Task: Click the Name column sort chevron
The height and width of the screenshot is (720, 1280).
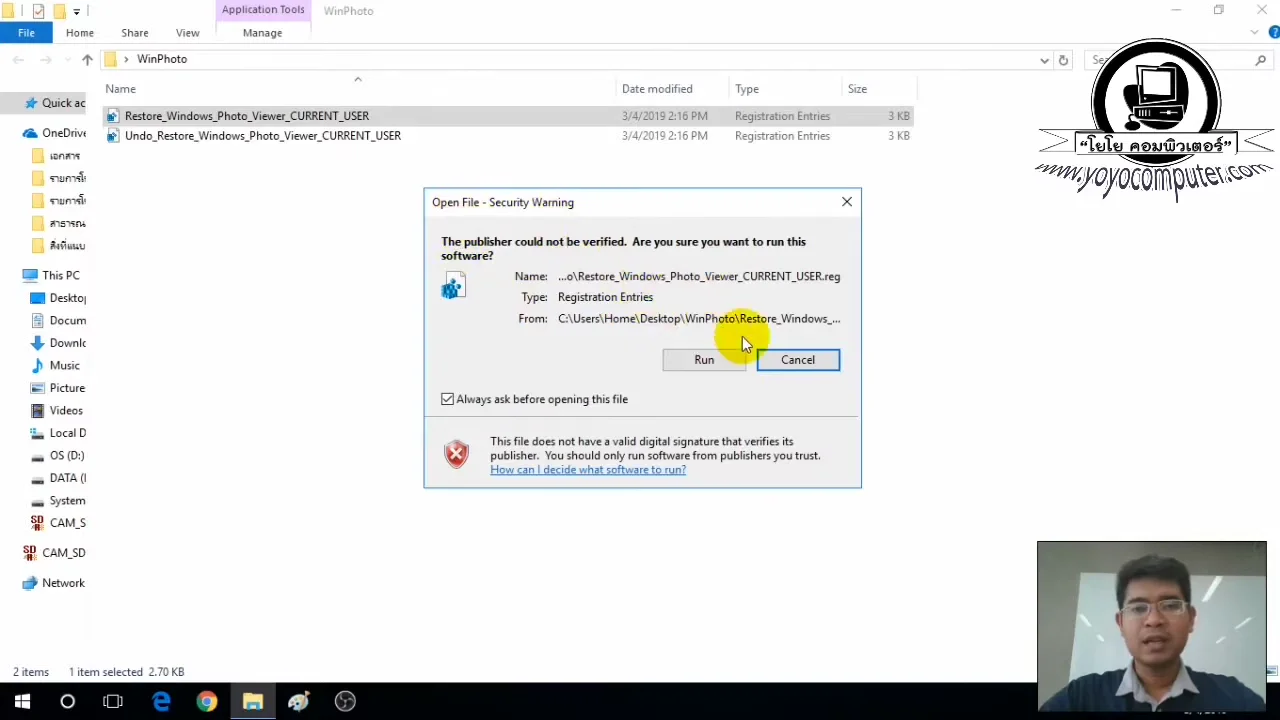Action: 357,79
